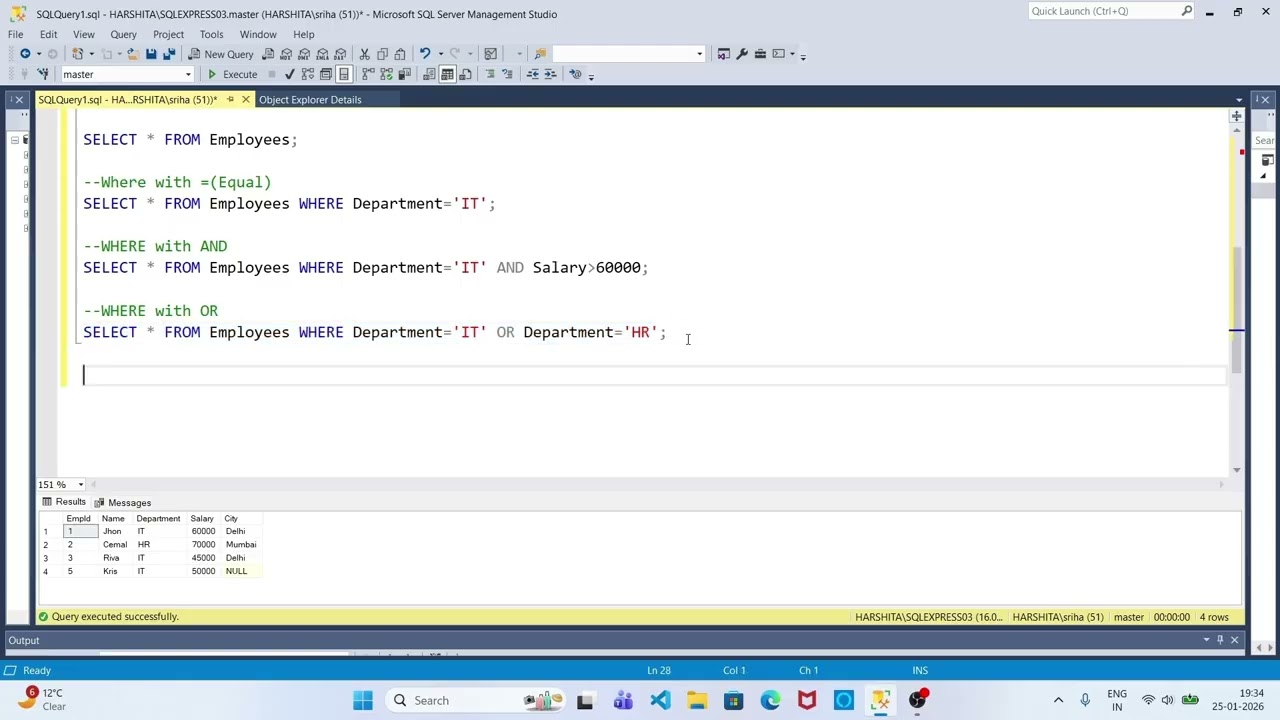Viewport: 1280px width, 720px height.
Task: Click the Change Connection icon
Action: click(43, 74)
